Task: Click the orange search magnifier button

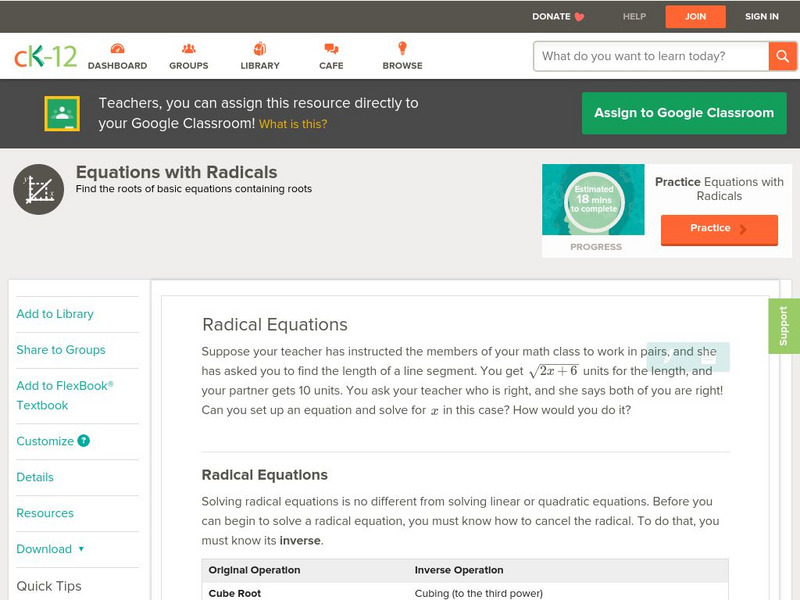Action: pyautogui.click(x=783, y=56)
